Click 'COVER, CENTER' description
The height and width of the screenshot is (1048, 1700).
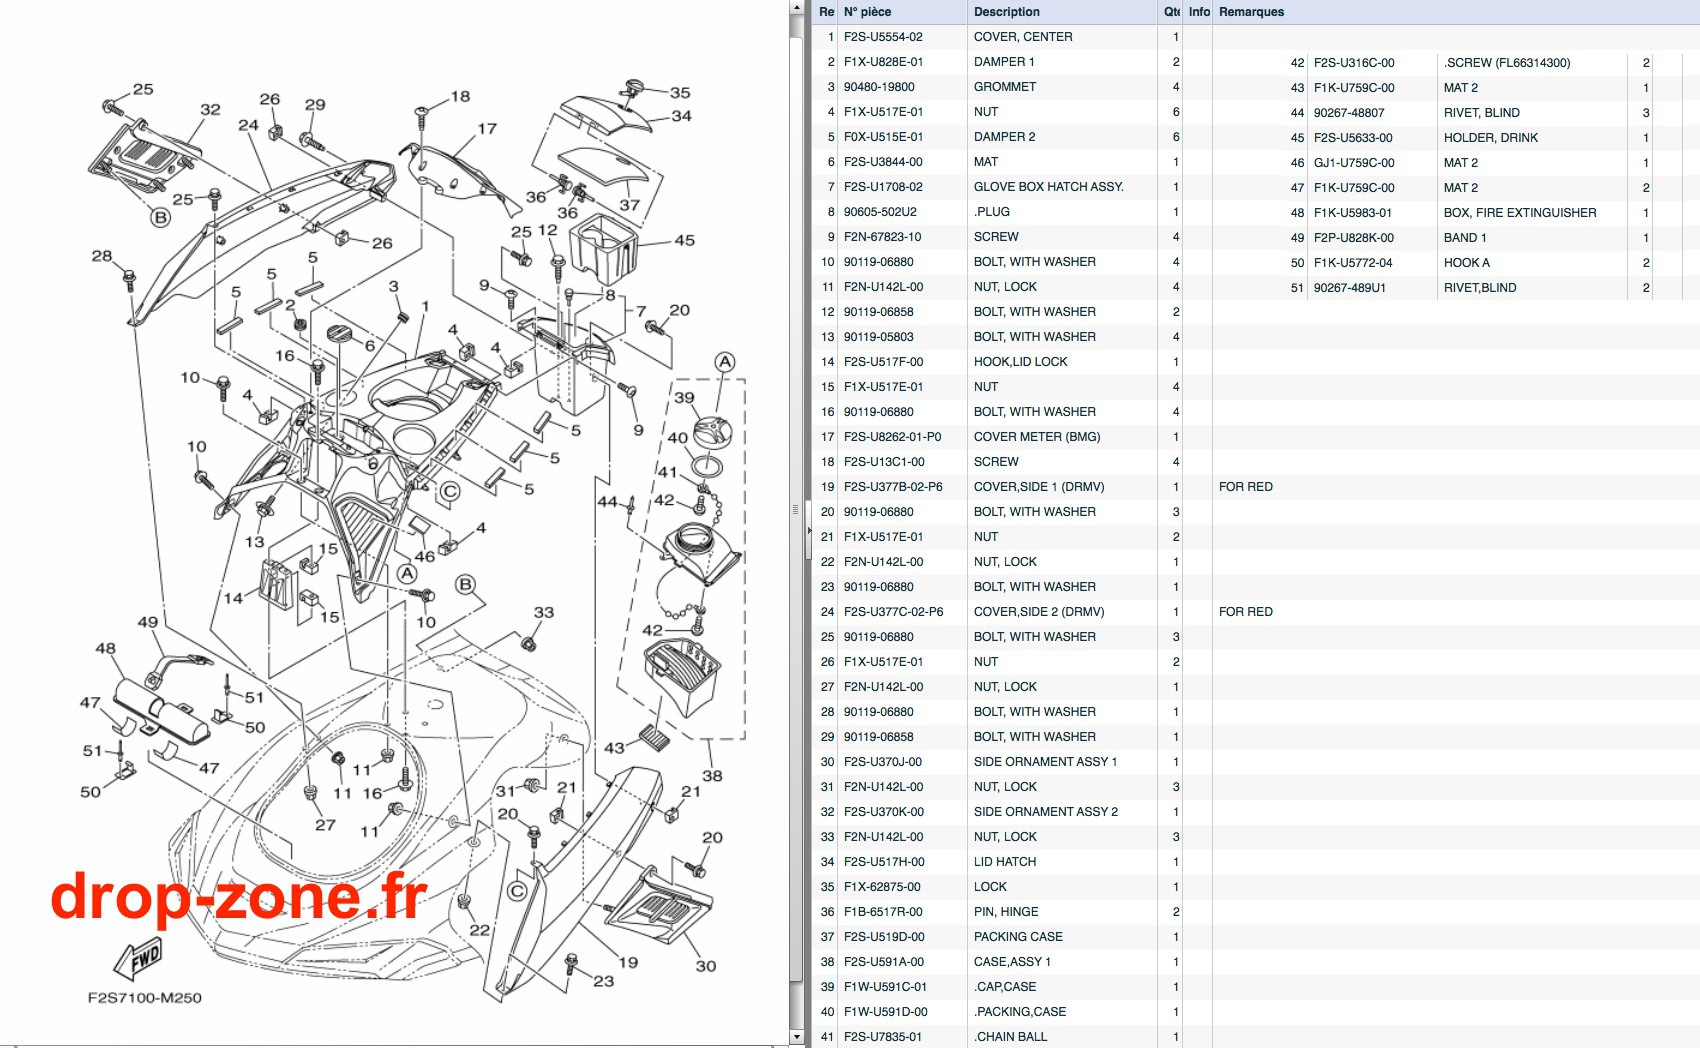pyautogui.click(x=1023, y=37)
